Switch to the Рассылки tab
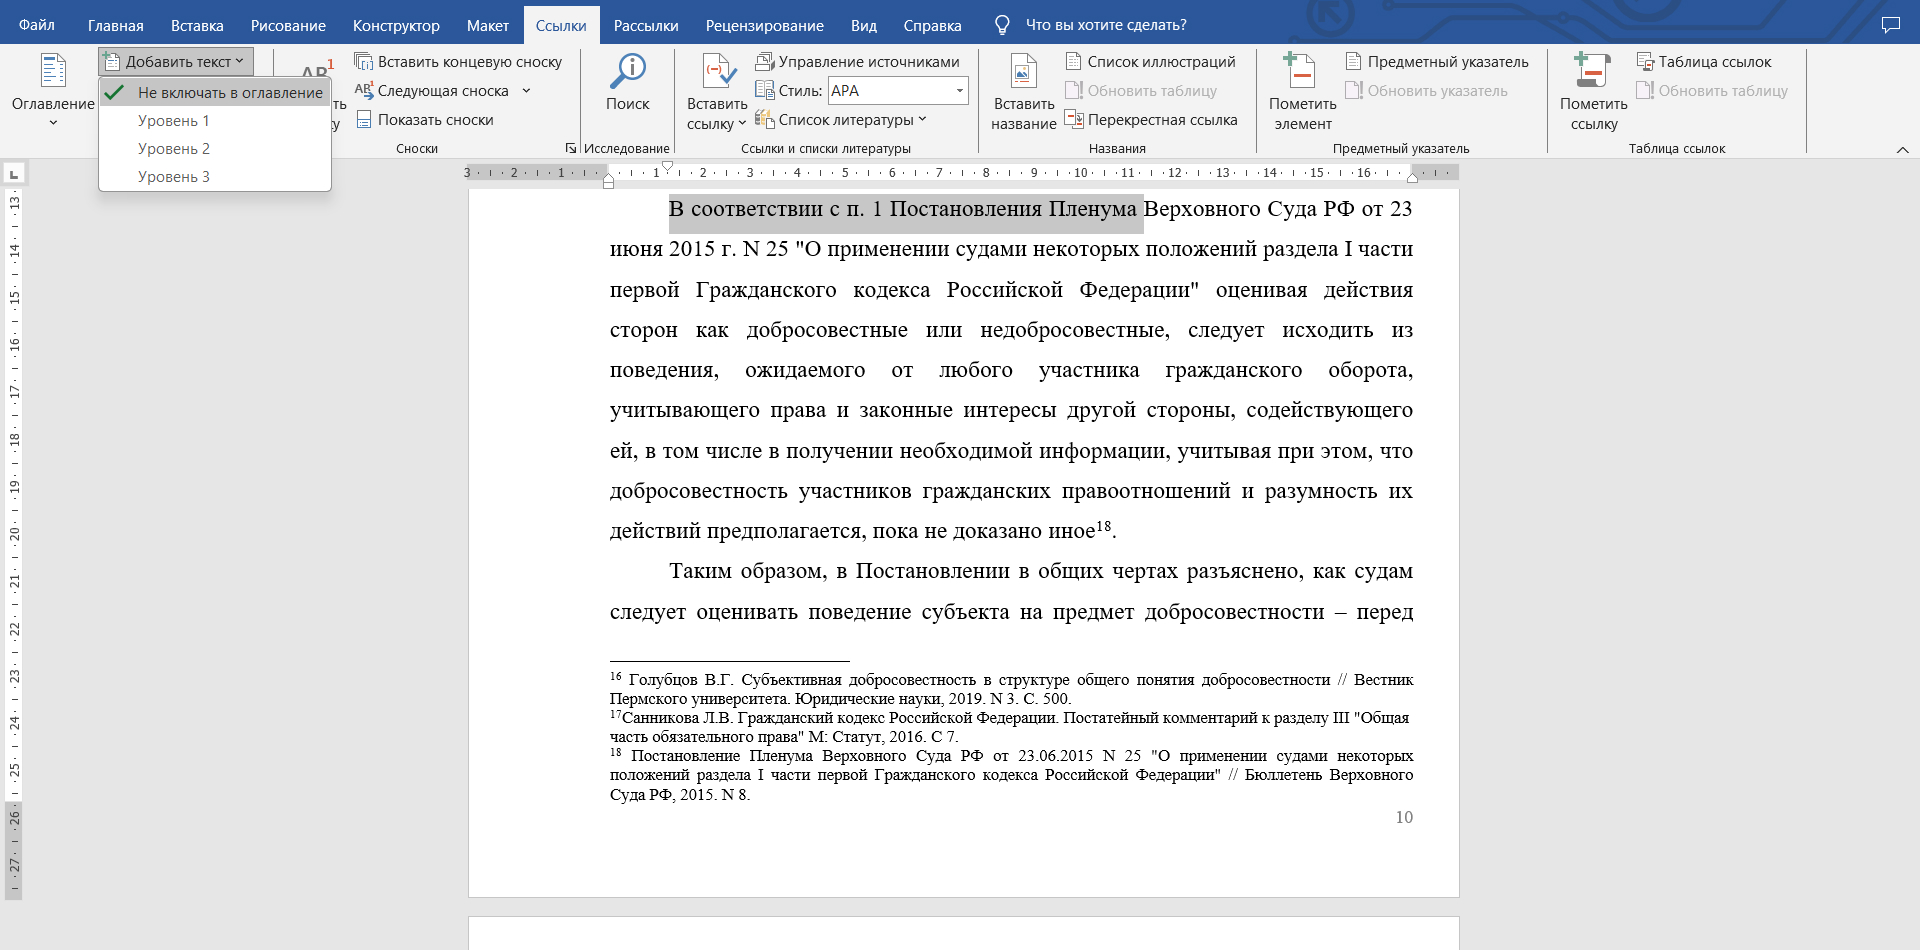The width and height of the screenshot is (1920, 950). pos(646,25)
